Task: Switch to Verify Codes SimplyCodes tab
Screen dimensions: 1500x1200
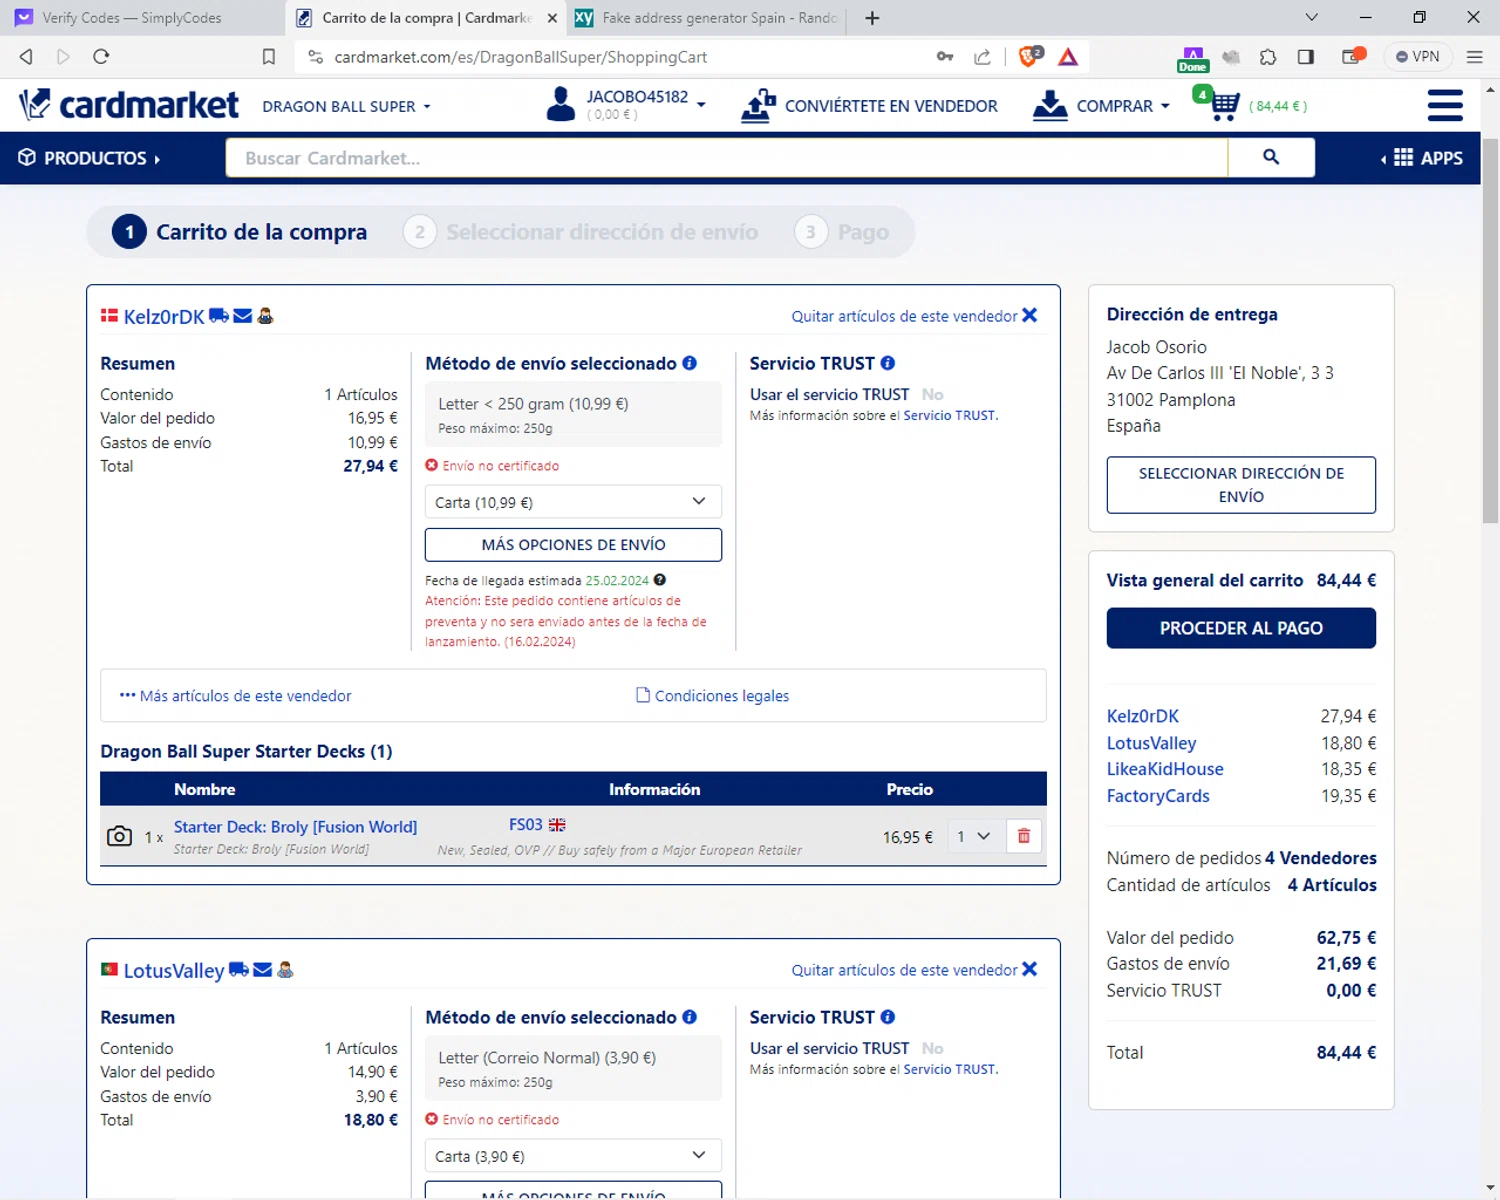Action: point(142,18)
